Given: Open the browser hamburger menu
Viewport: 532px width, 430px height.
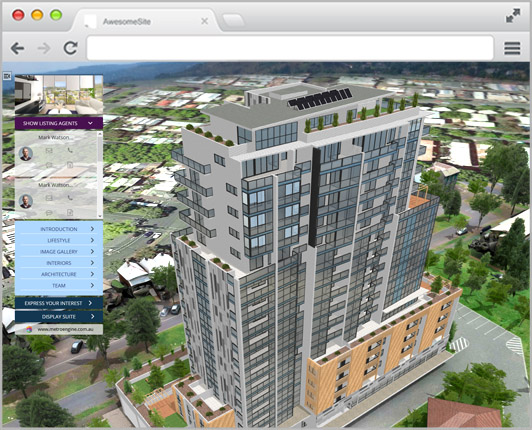Looking at the screenshot, I should (512, 48).
